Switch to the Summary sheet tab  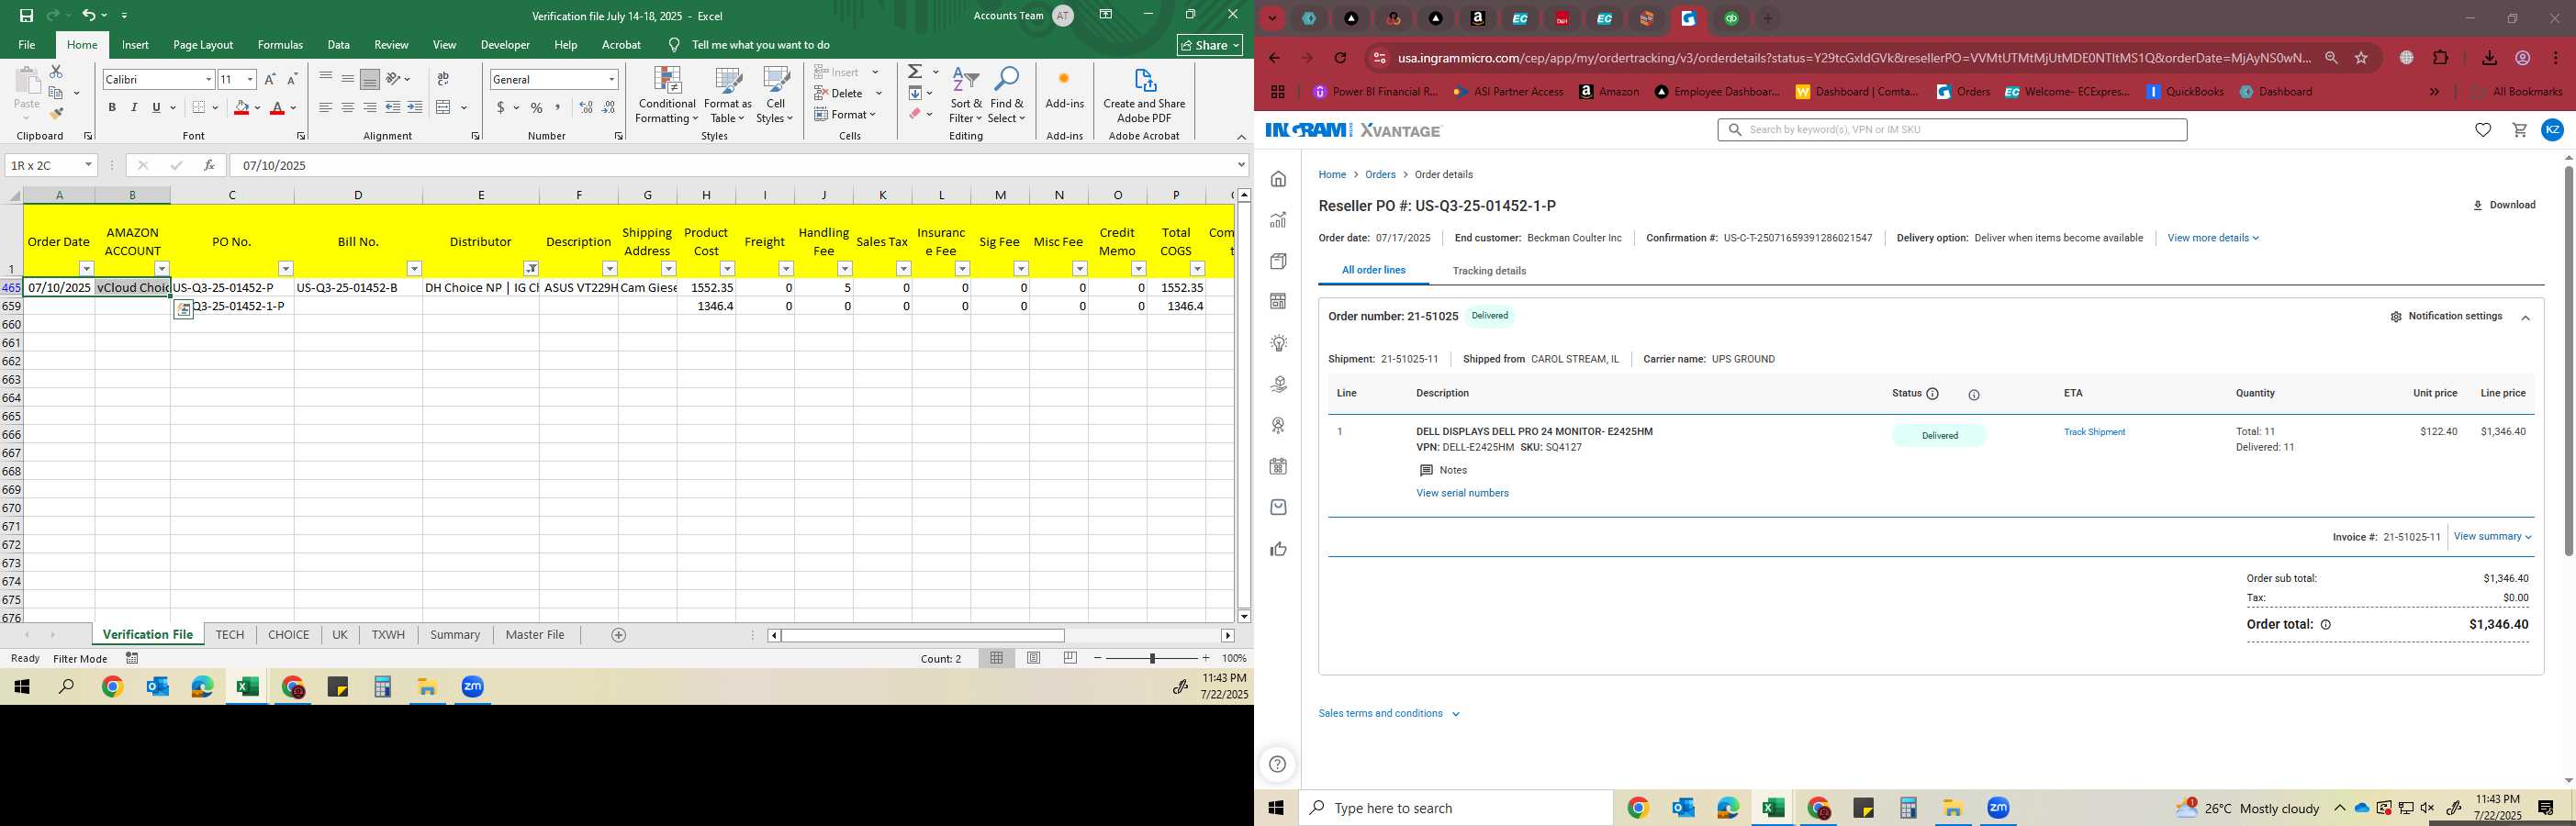pyautogui.click(x=455, y=635)
